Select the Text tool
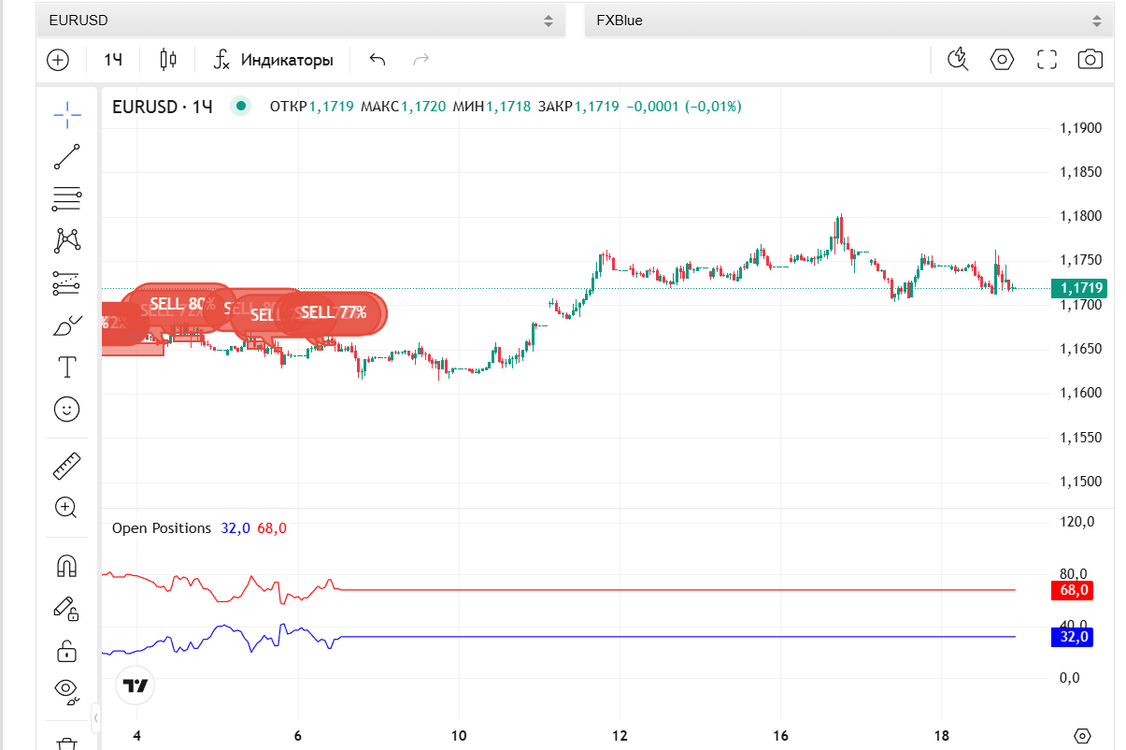 tap(67, 367)
